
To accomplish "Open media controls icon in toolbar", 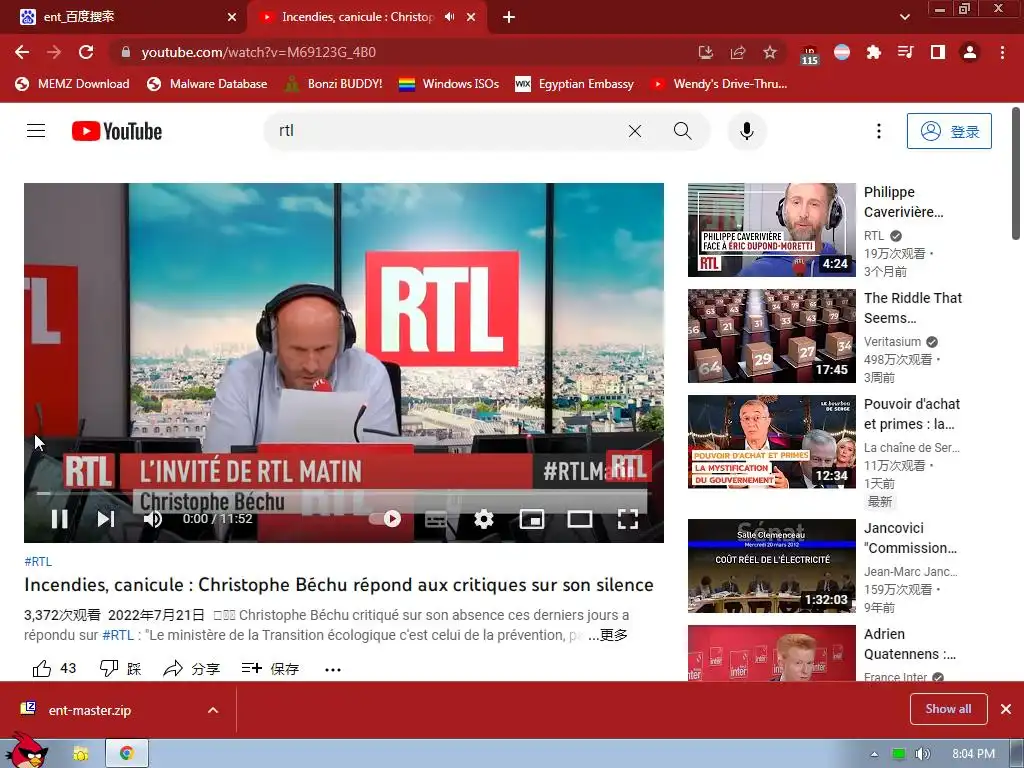I will pyautogui.click(x=905, y=52).
